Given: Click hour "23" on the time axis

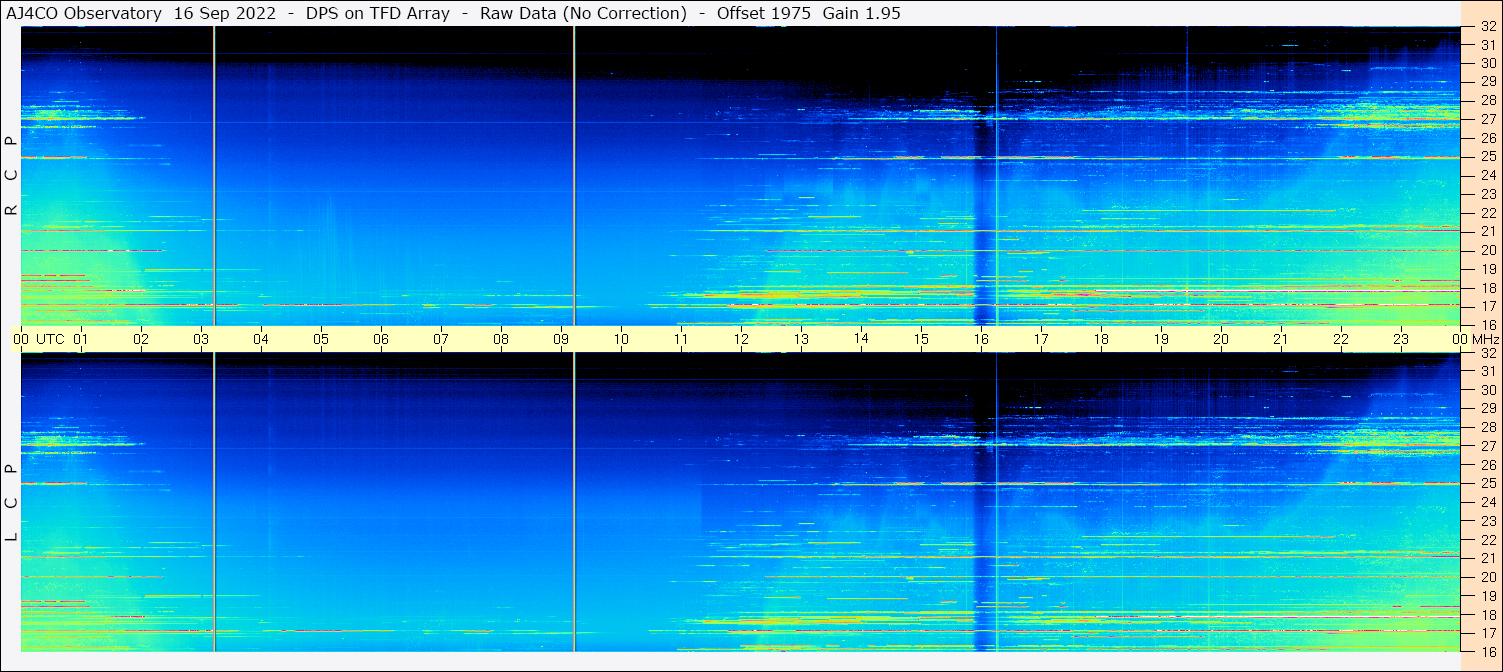Looking at the screenshot, I should (x=1401, y=339).
